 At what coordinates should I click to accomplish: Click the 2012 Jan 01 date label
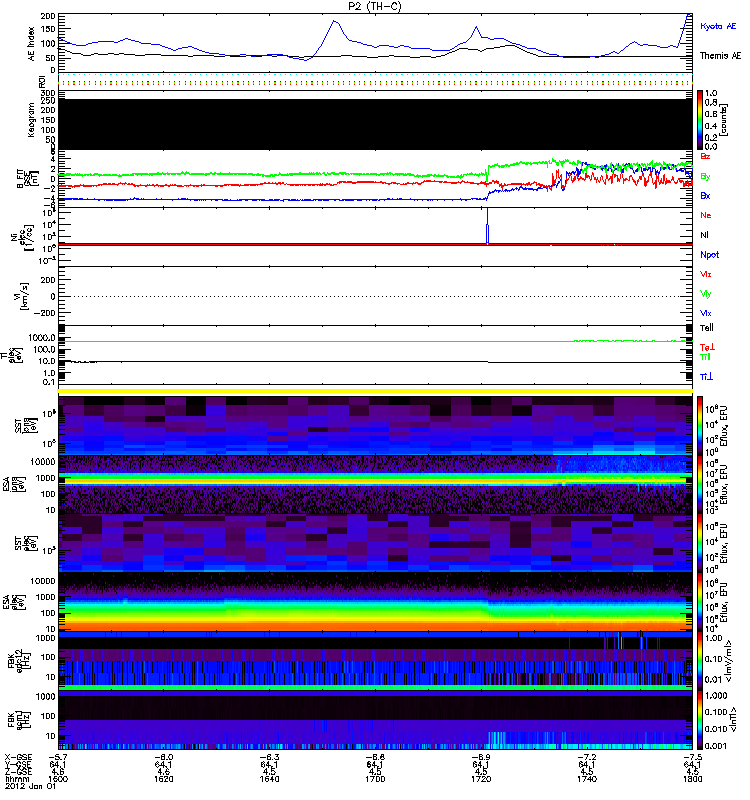pyautogui.click(x=31, y=786)
